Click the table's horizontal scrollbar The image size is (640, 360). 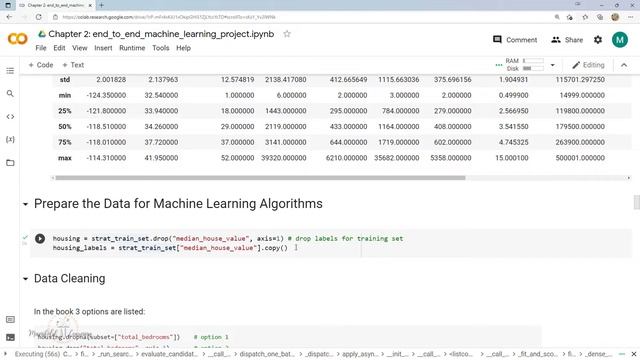260,178
